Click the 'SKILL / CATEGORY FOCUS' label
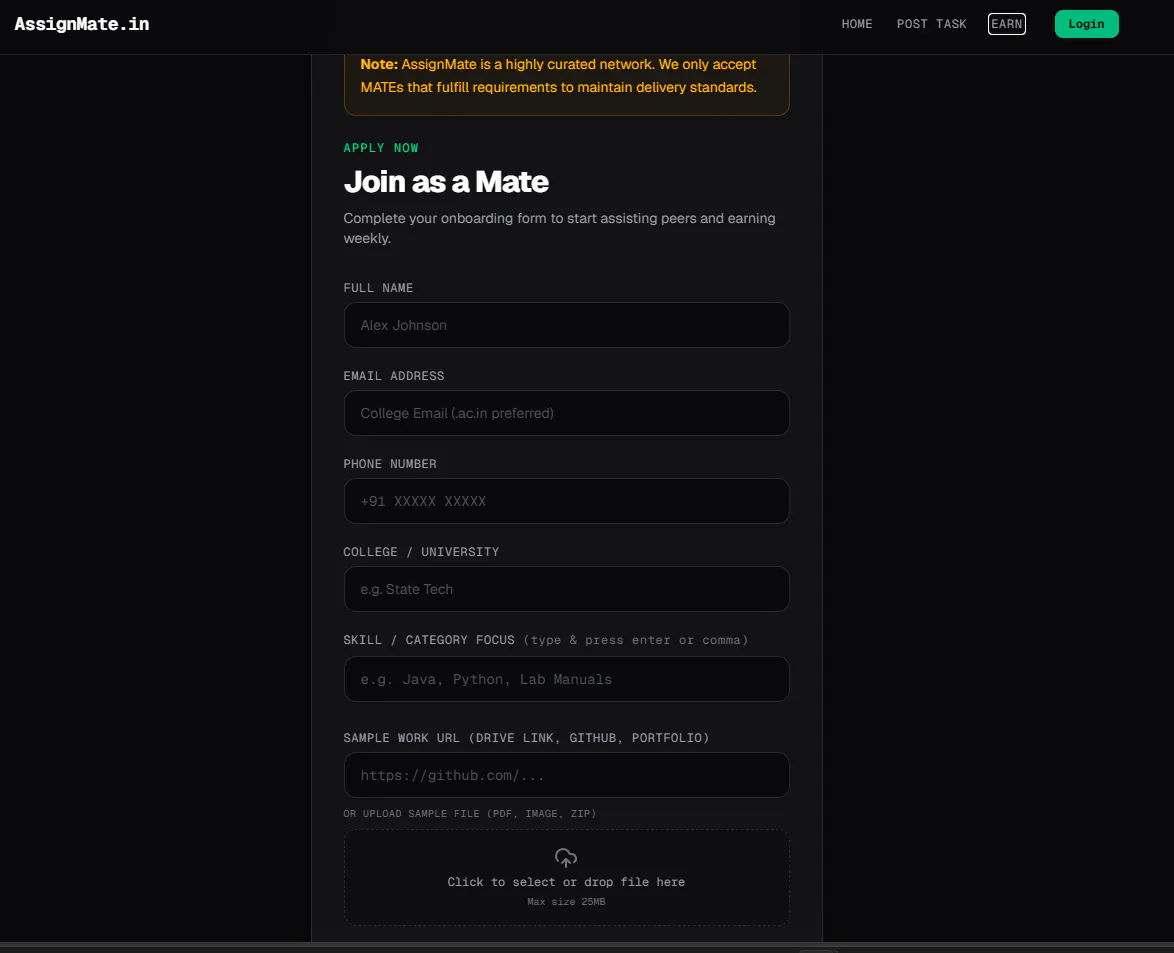 [x=429, y=640]
